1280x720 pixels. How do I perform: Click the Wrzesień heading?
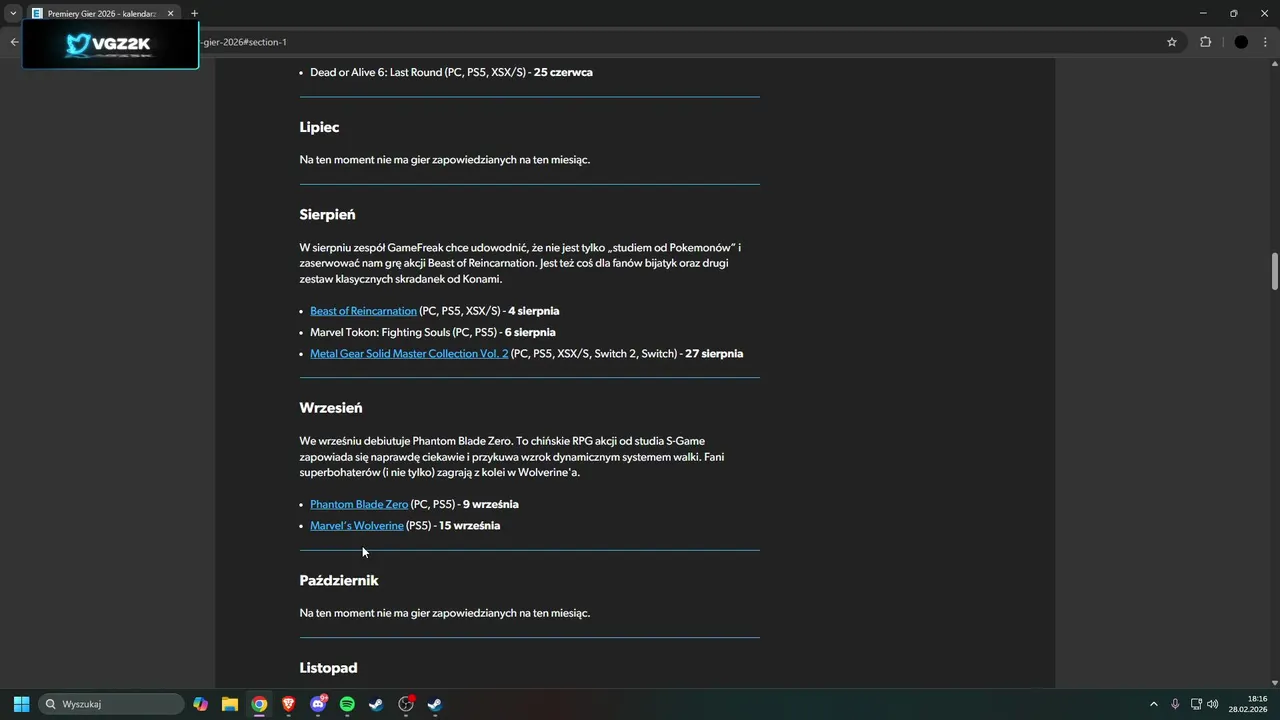pos(331,408)
